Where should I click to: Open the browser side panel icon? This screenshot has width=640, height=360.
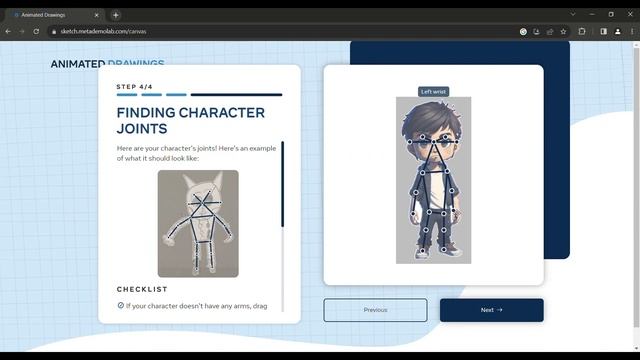point(604,31)
